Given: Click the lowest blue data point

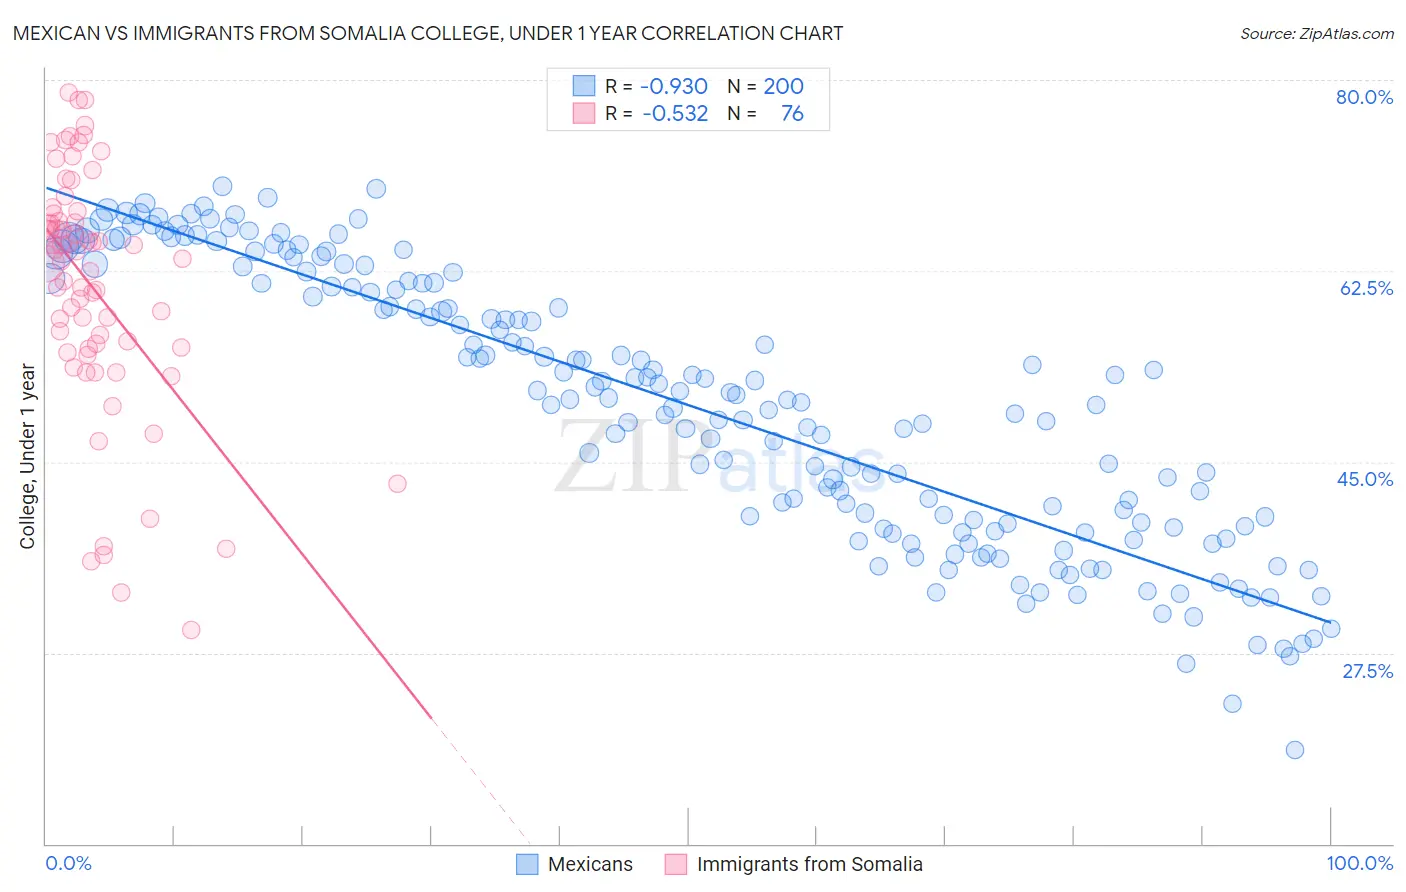Looking at the screenshot, I should [x=1295, y=749].
